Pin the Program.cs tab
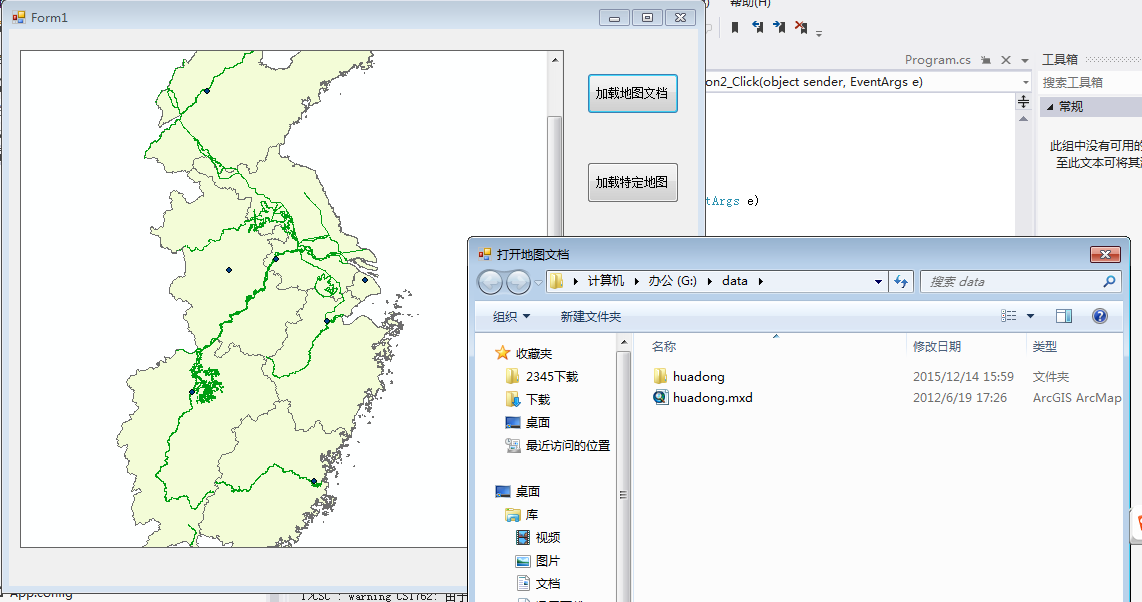 pyautogui.click(x=986, y=60)
